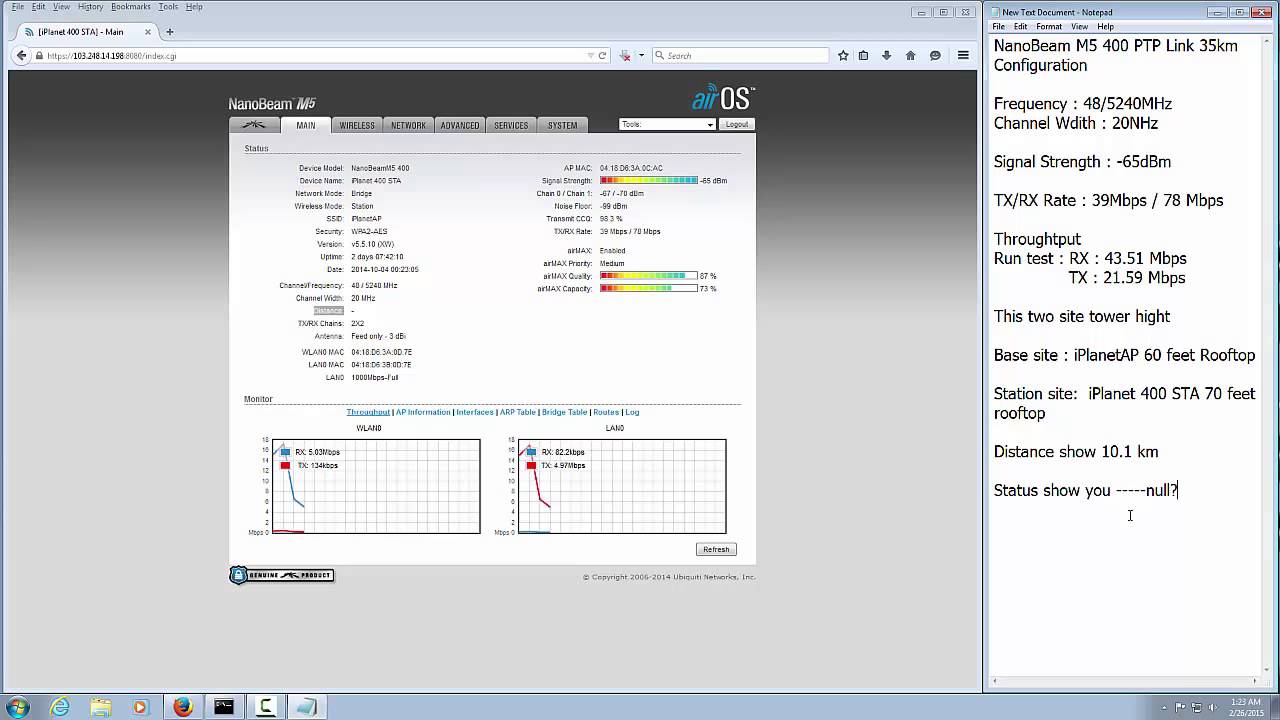Open the Firefox History menu
The height and width of the screenshot is (720, 1280).
(x=90, y=7)
